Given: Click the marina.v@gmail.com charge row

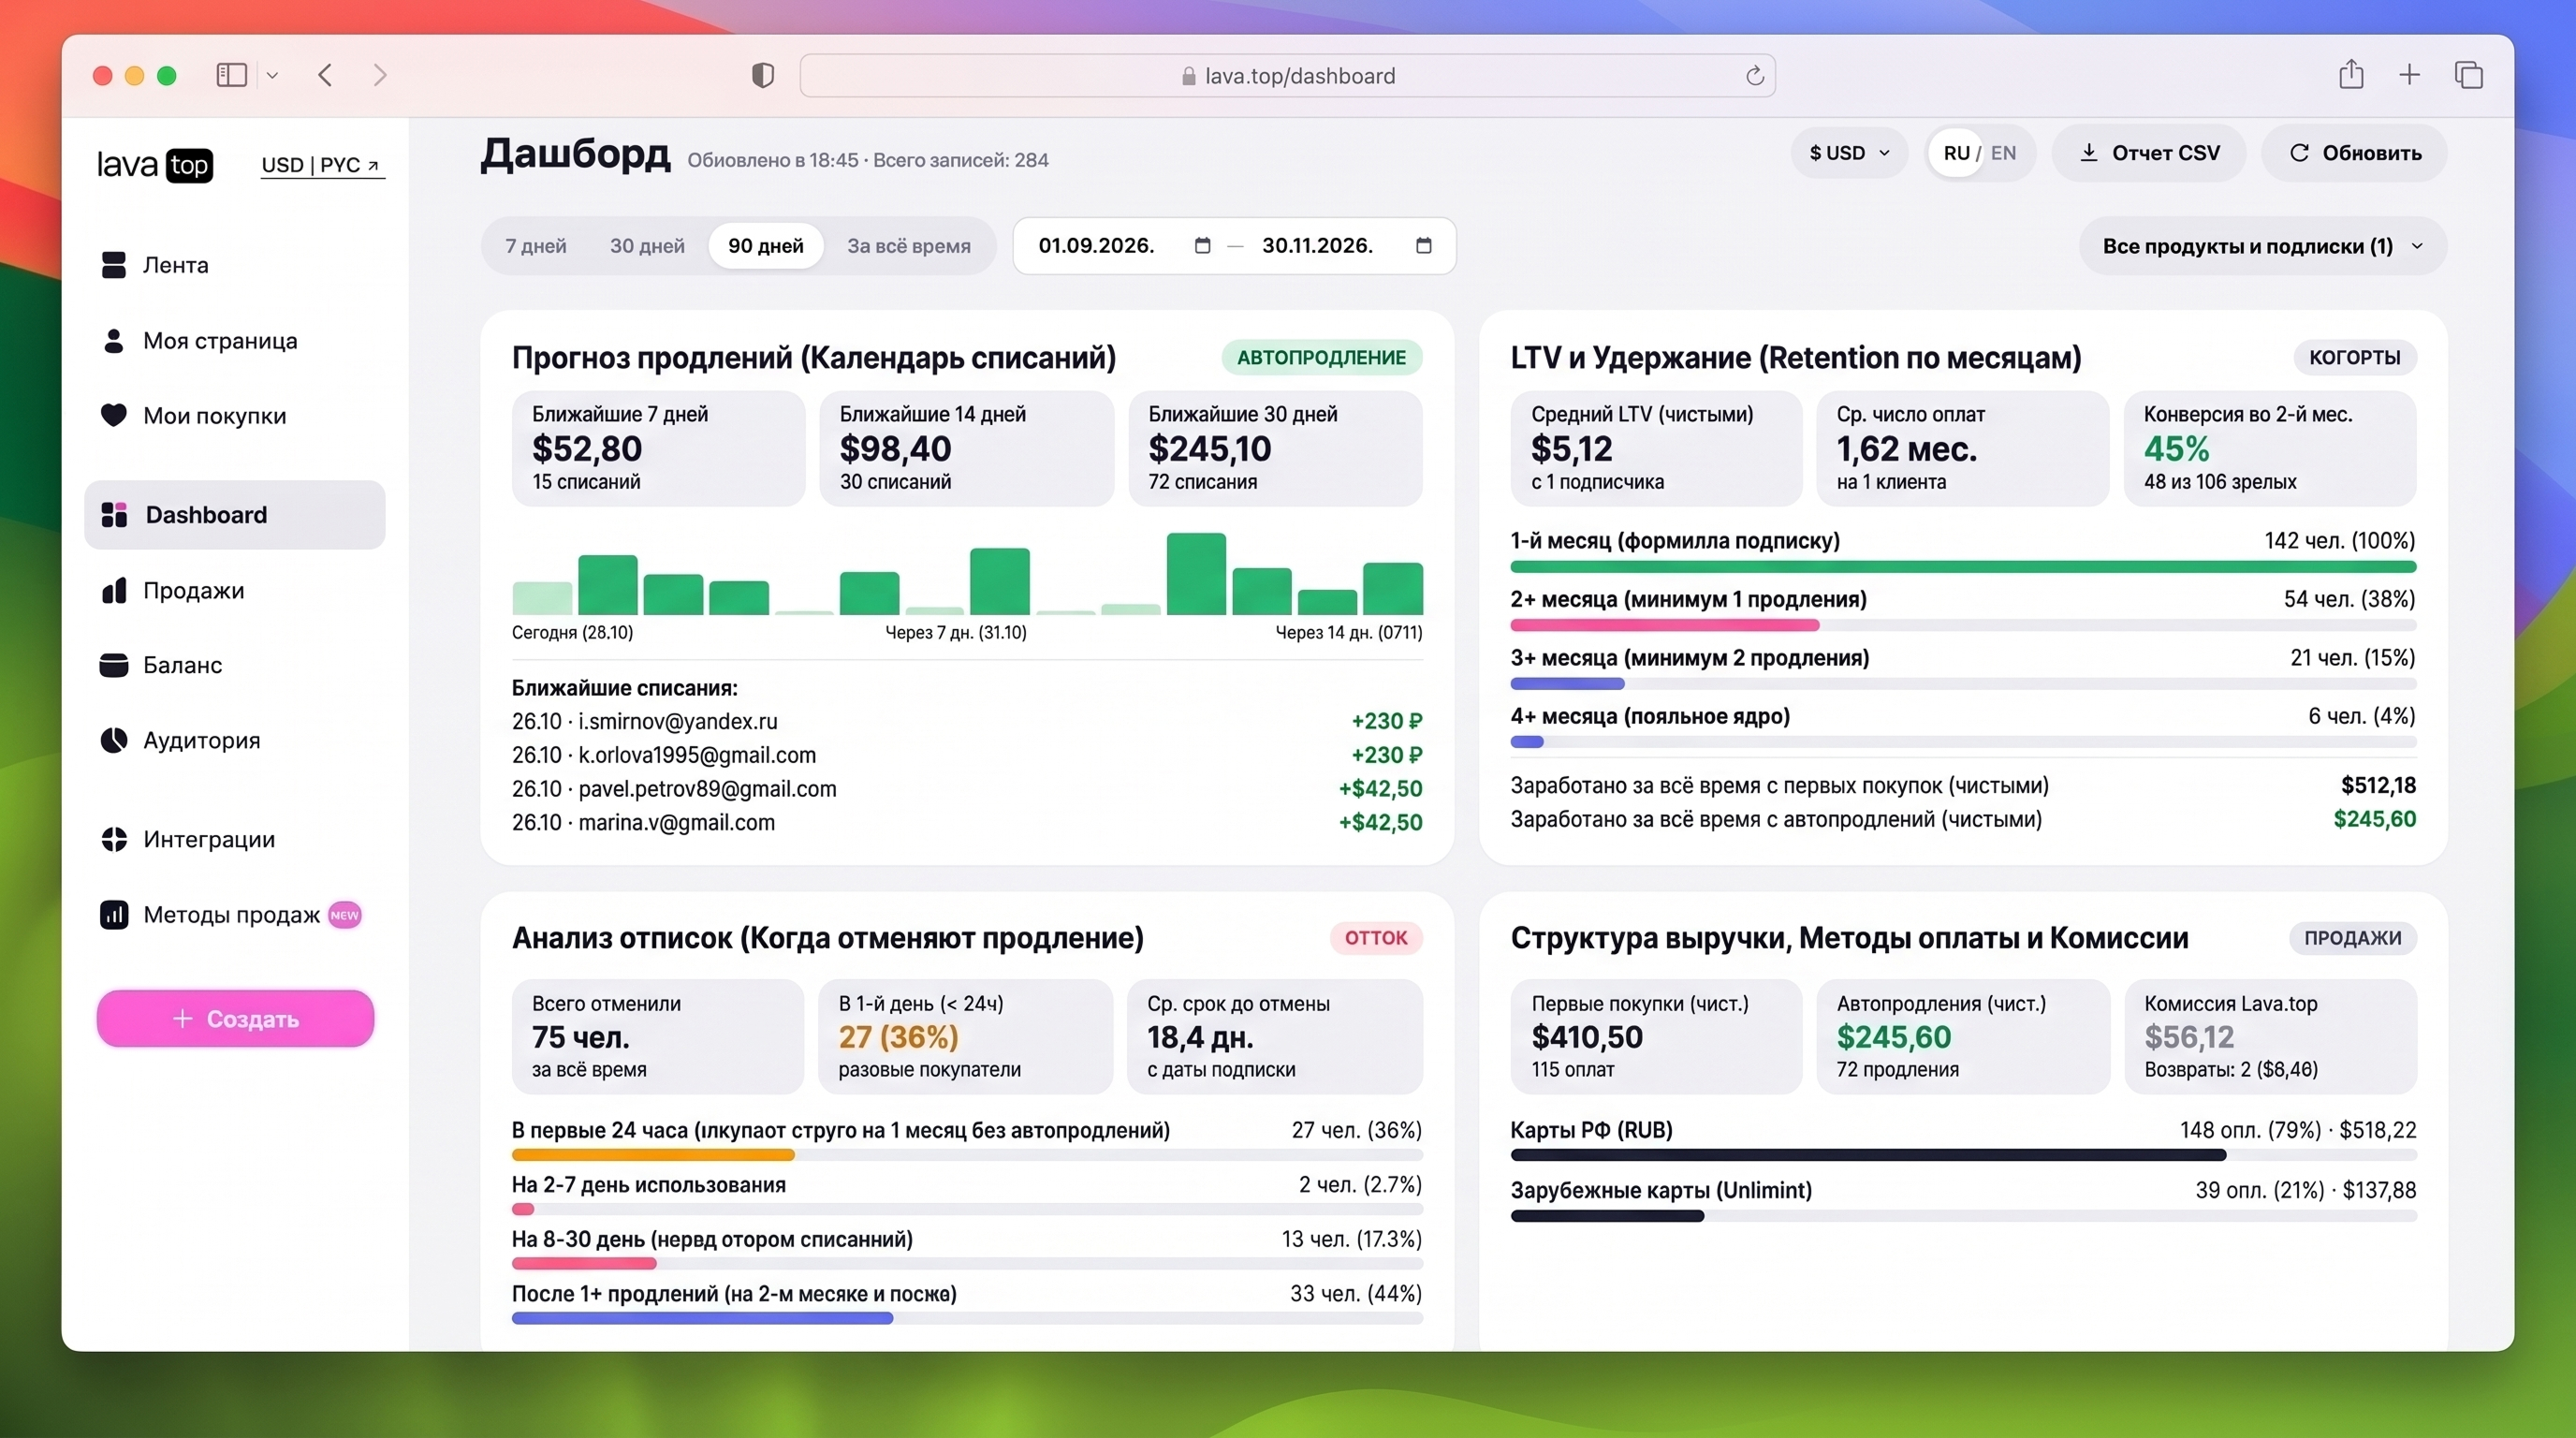Looking at the screenshot, I should point(967,823).
